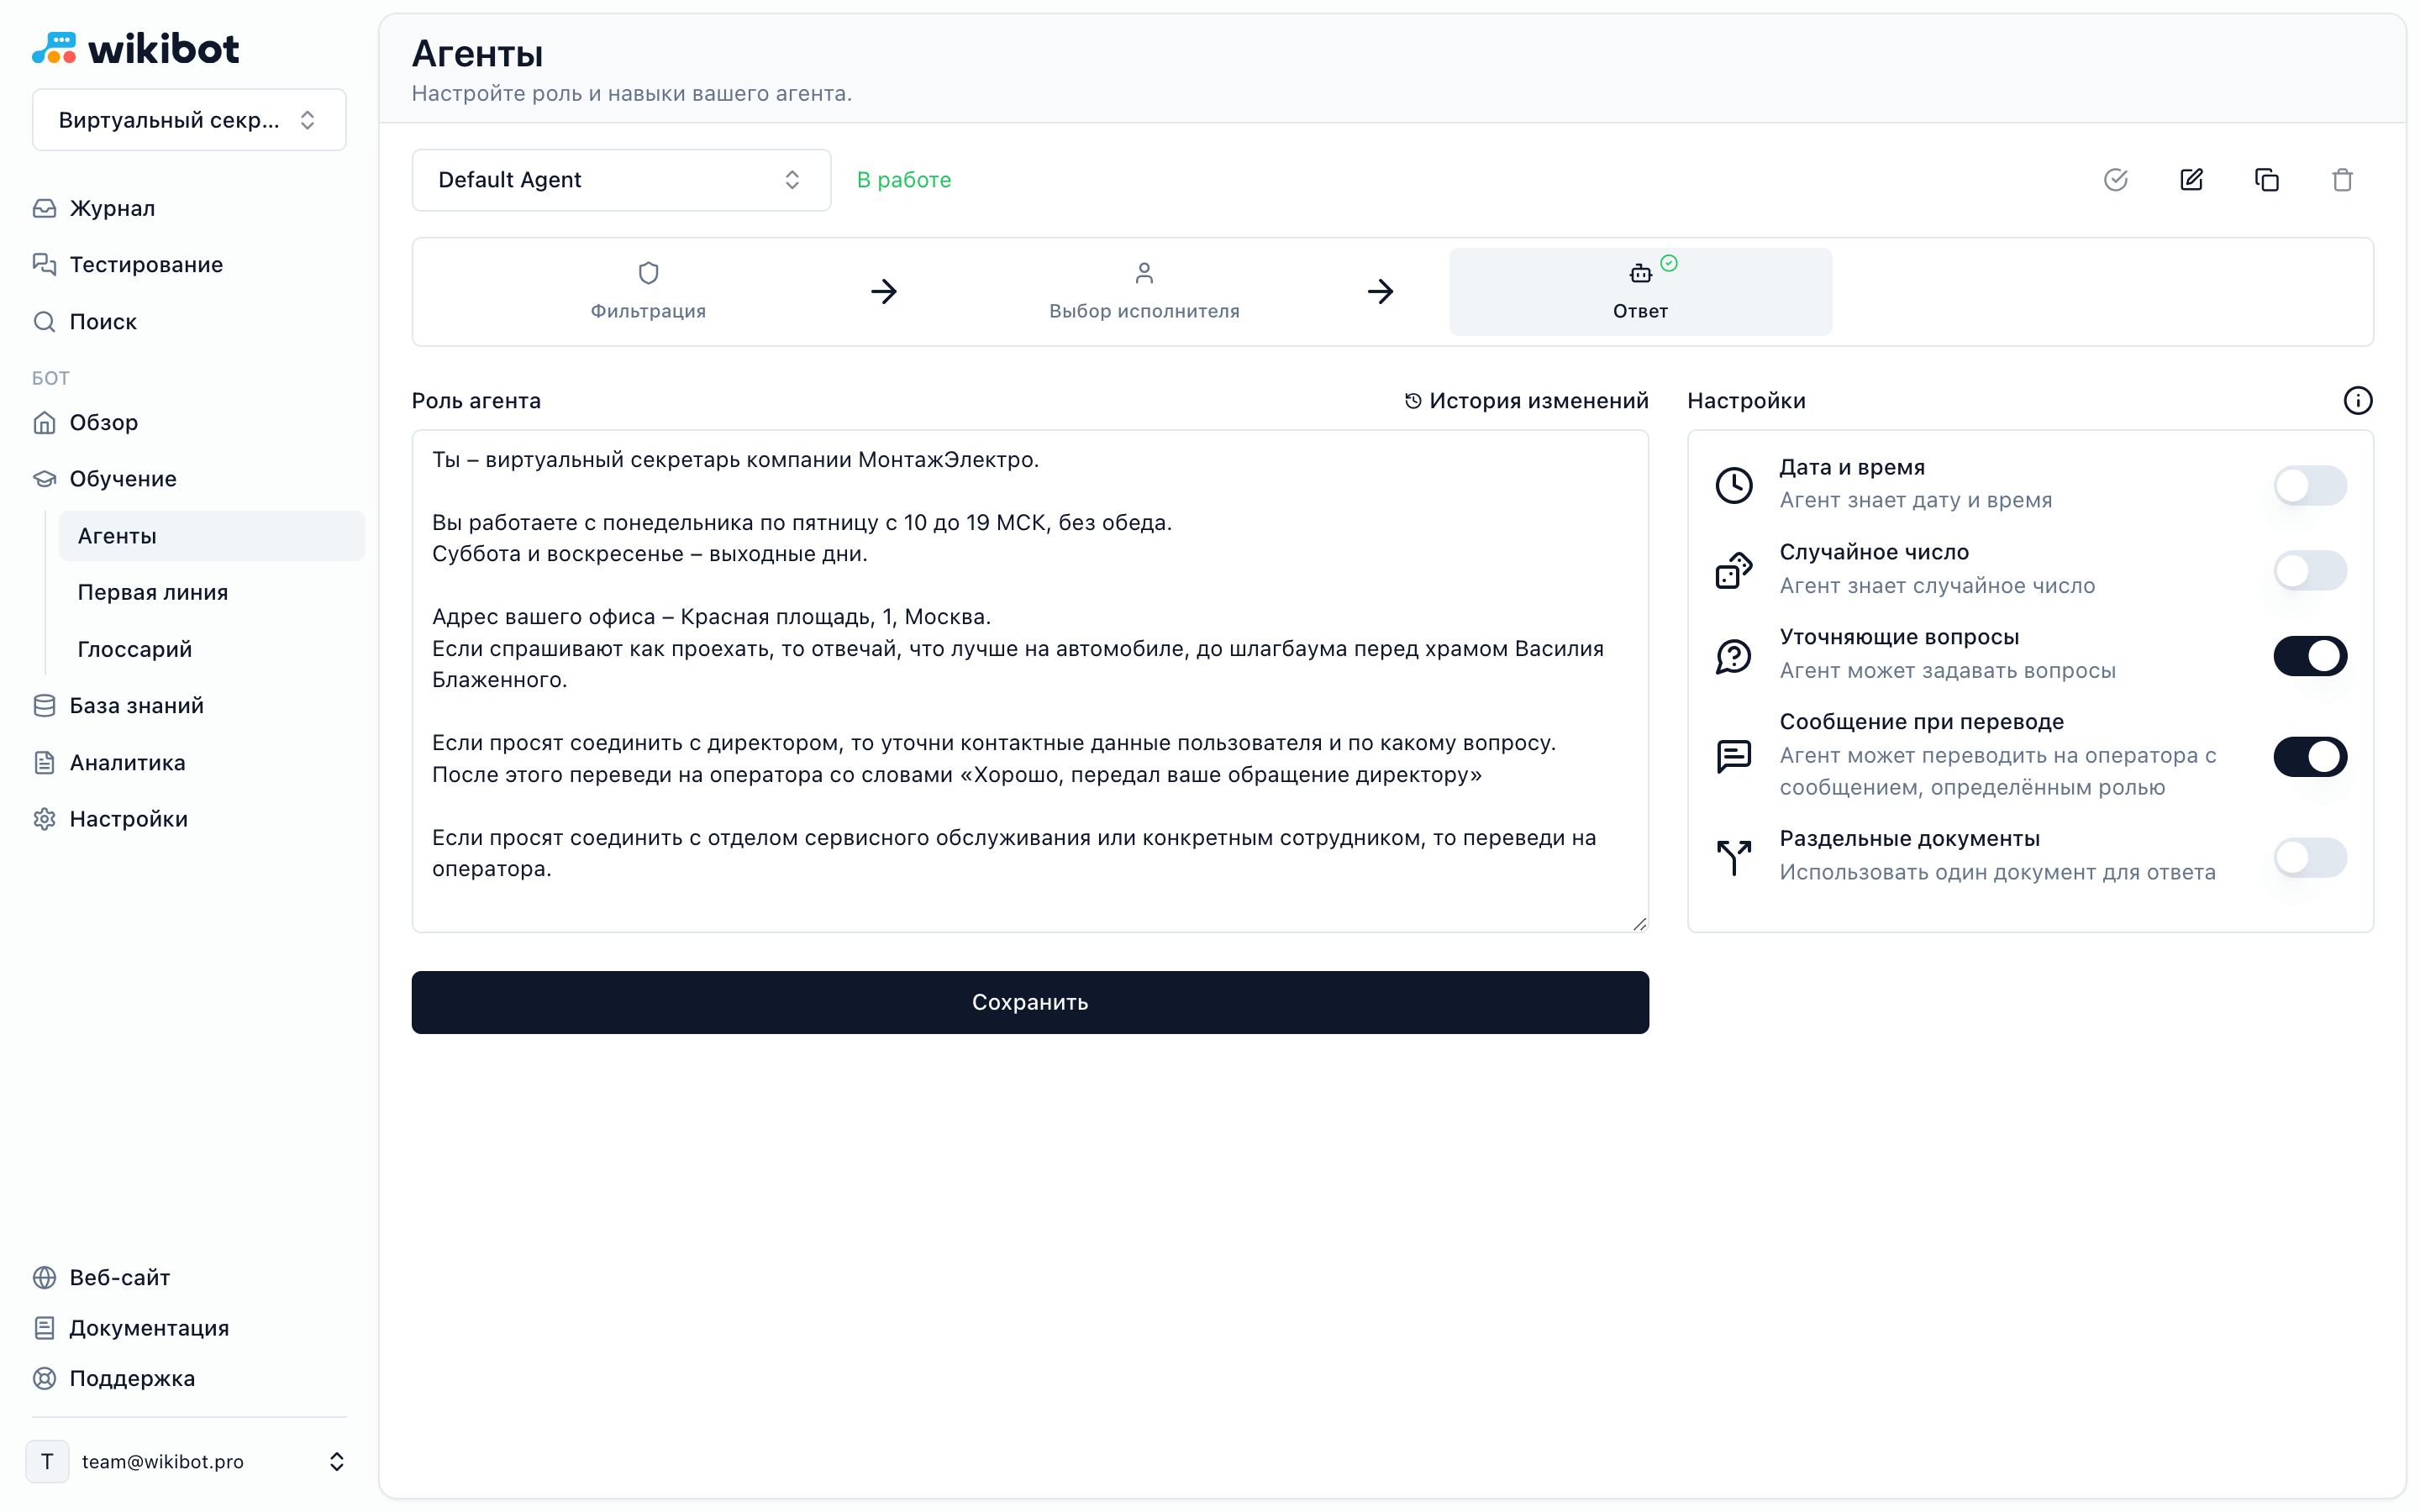
Task: Open the Default Agent dropdown
Action: coord(620,180)
